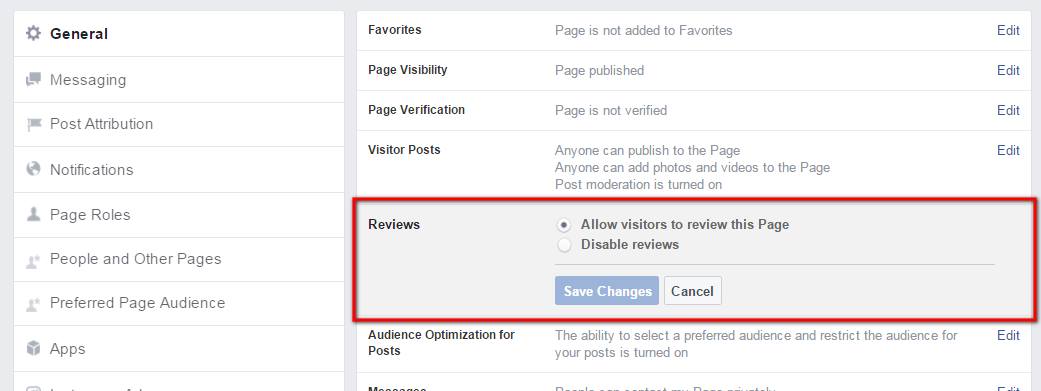Click the People and Other Pages icon
1041x391 pixels.
33,260
